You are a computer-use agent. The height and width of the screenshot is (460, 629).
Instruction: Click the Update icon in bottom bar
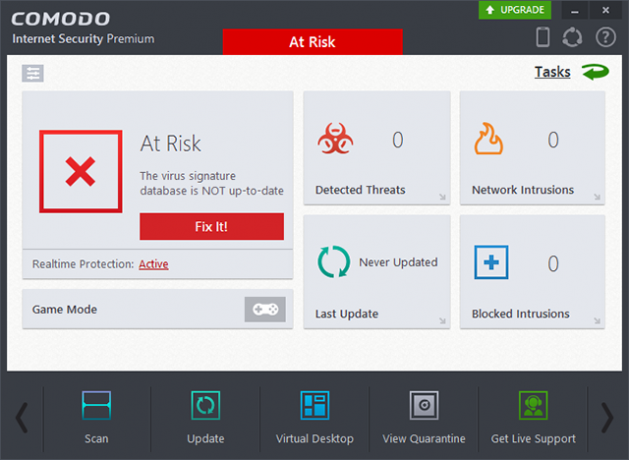click(205, 405)
